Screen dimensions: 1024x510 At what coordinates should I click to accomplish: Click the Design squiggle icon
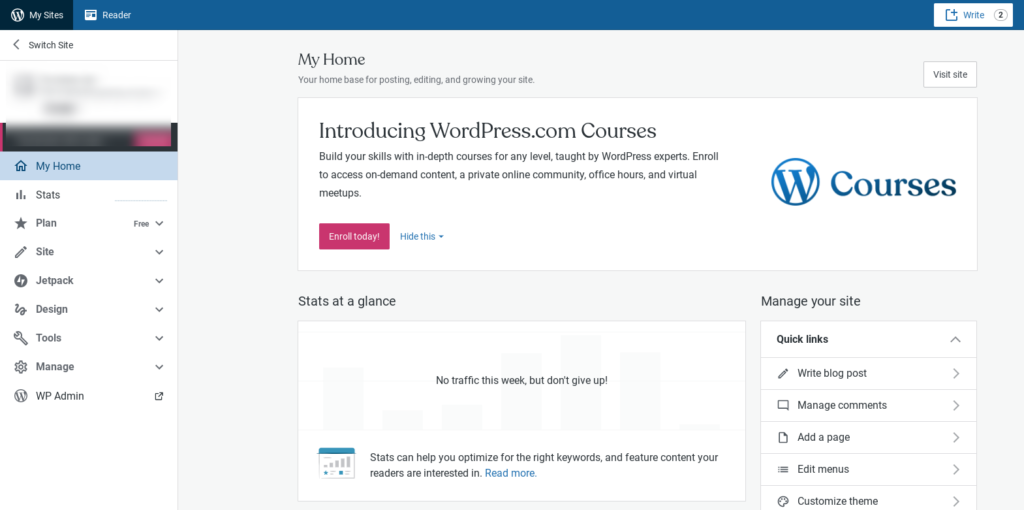pyautogui.click(x=21, y=310)
